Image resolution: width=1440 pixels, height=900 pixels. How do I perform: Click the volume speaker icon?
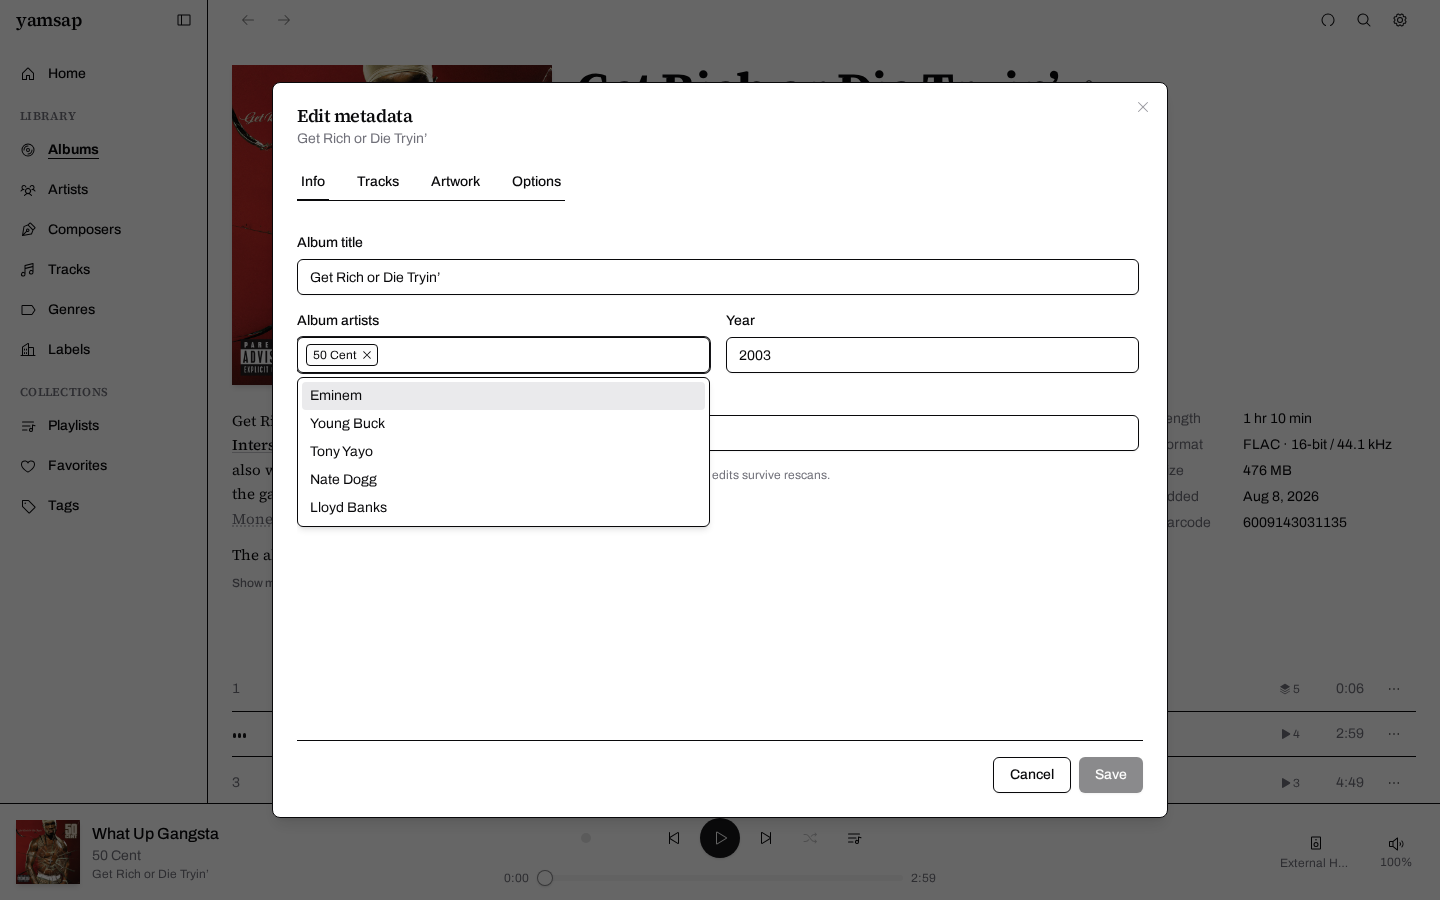point(1396,844)
